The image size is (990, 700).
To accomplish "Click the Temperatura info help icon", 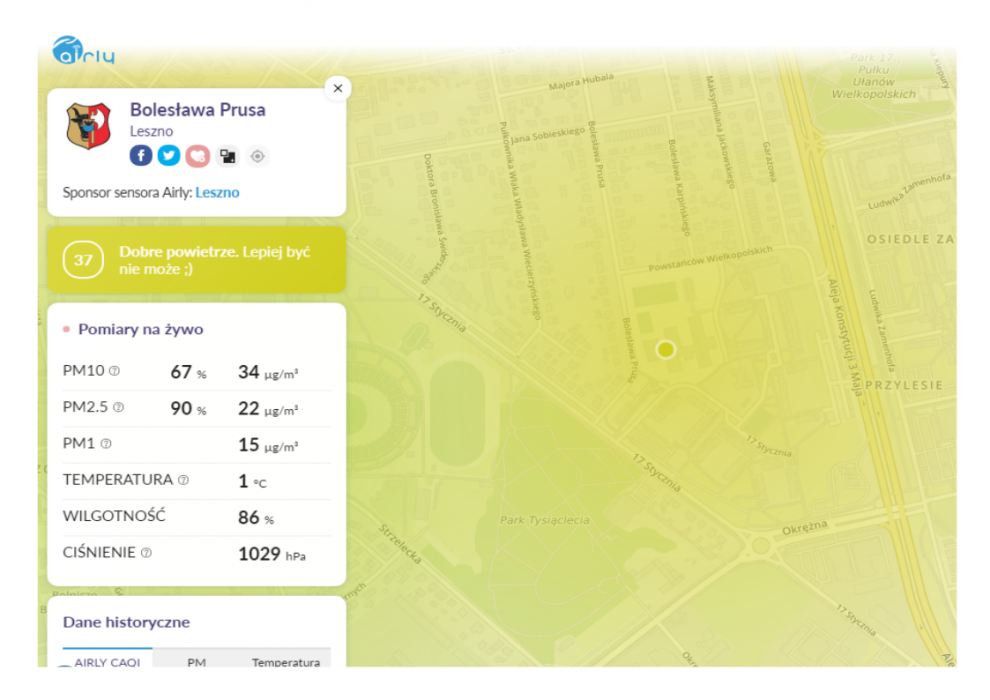I will tap(183, 480).
